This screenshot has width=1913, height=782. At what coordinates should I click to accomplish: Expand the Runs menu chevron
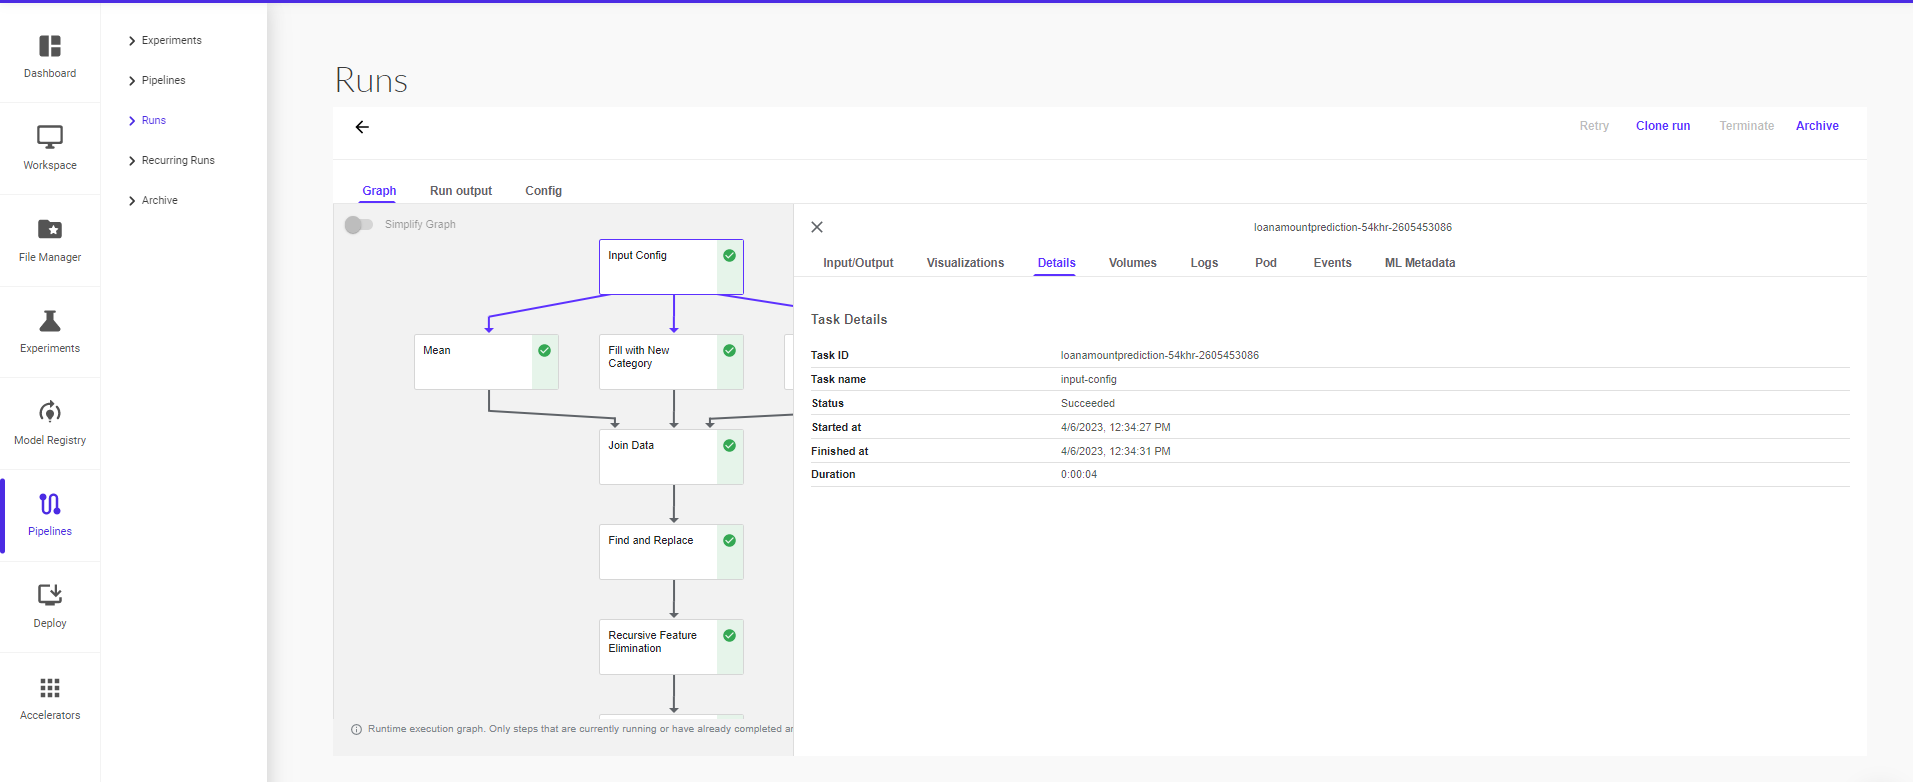132,121
